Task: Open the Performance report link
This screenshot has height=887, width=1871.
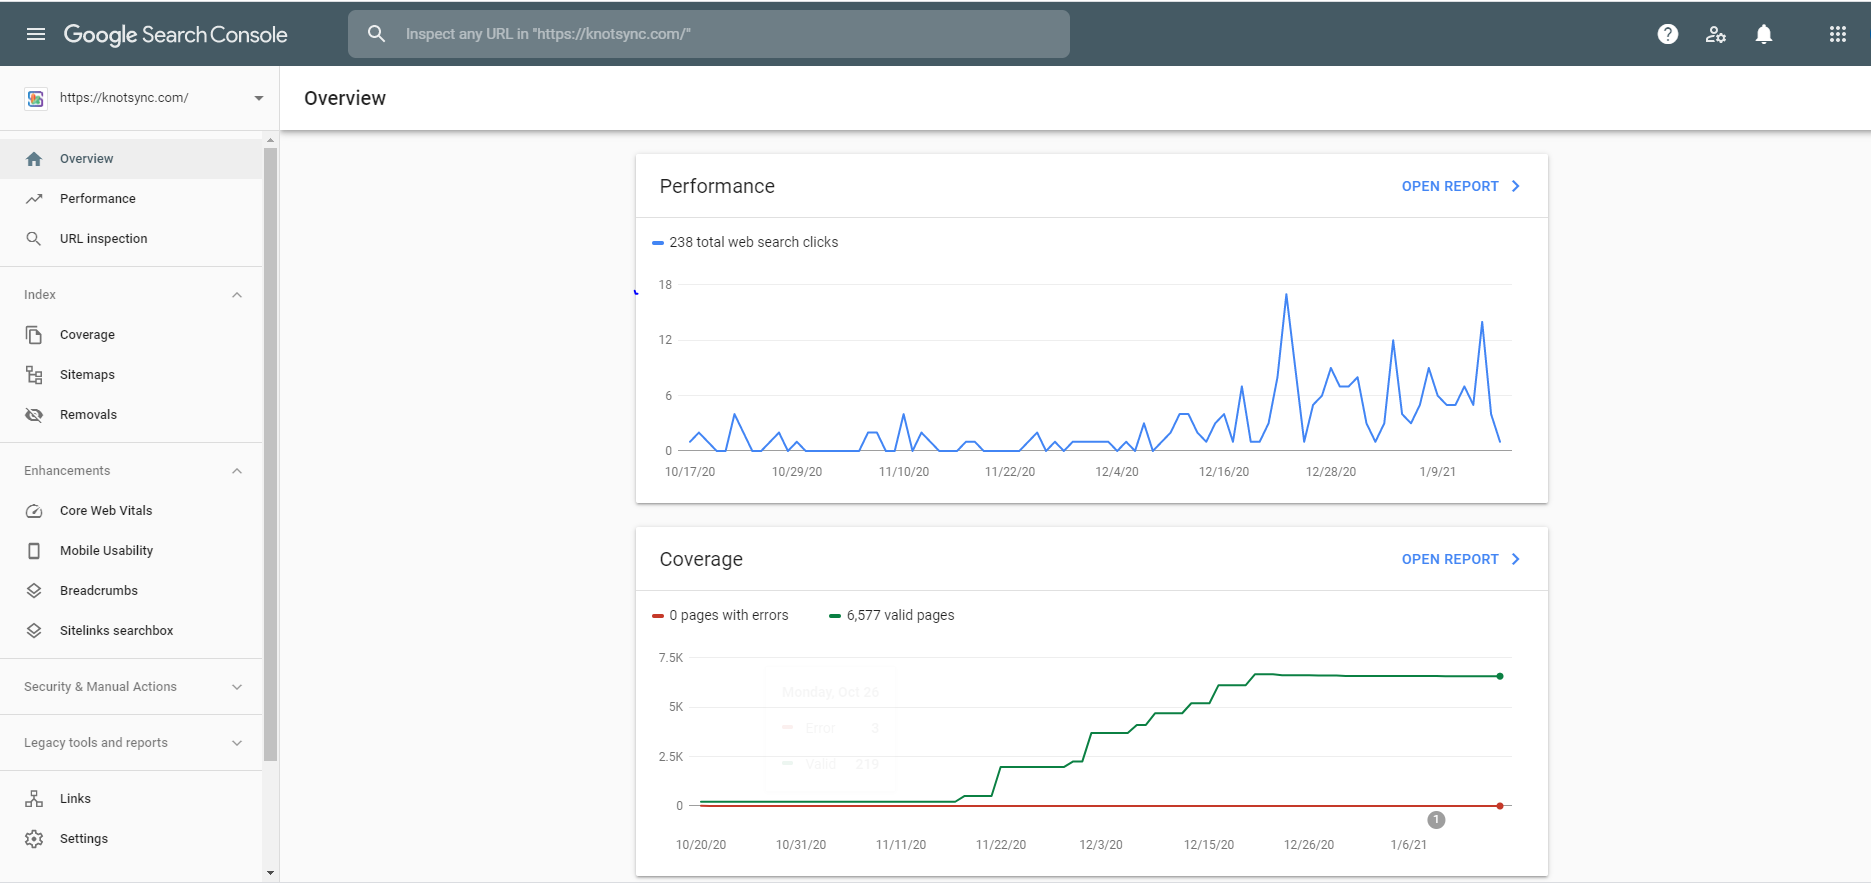Action: [1460, 186]
